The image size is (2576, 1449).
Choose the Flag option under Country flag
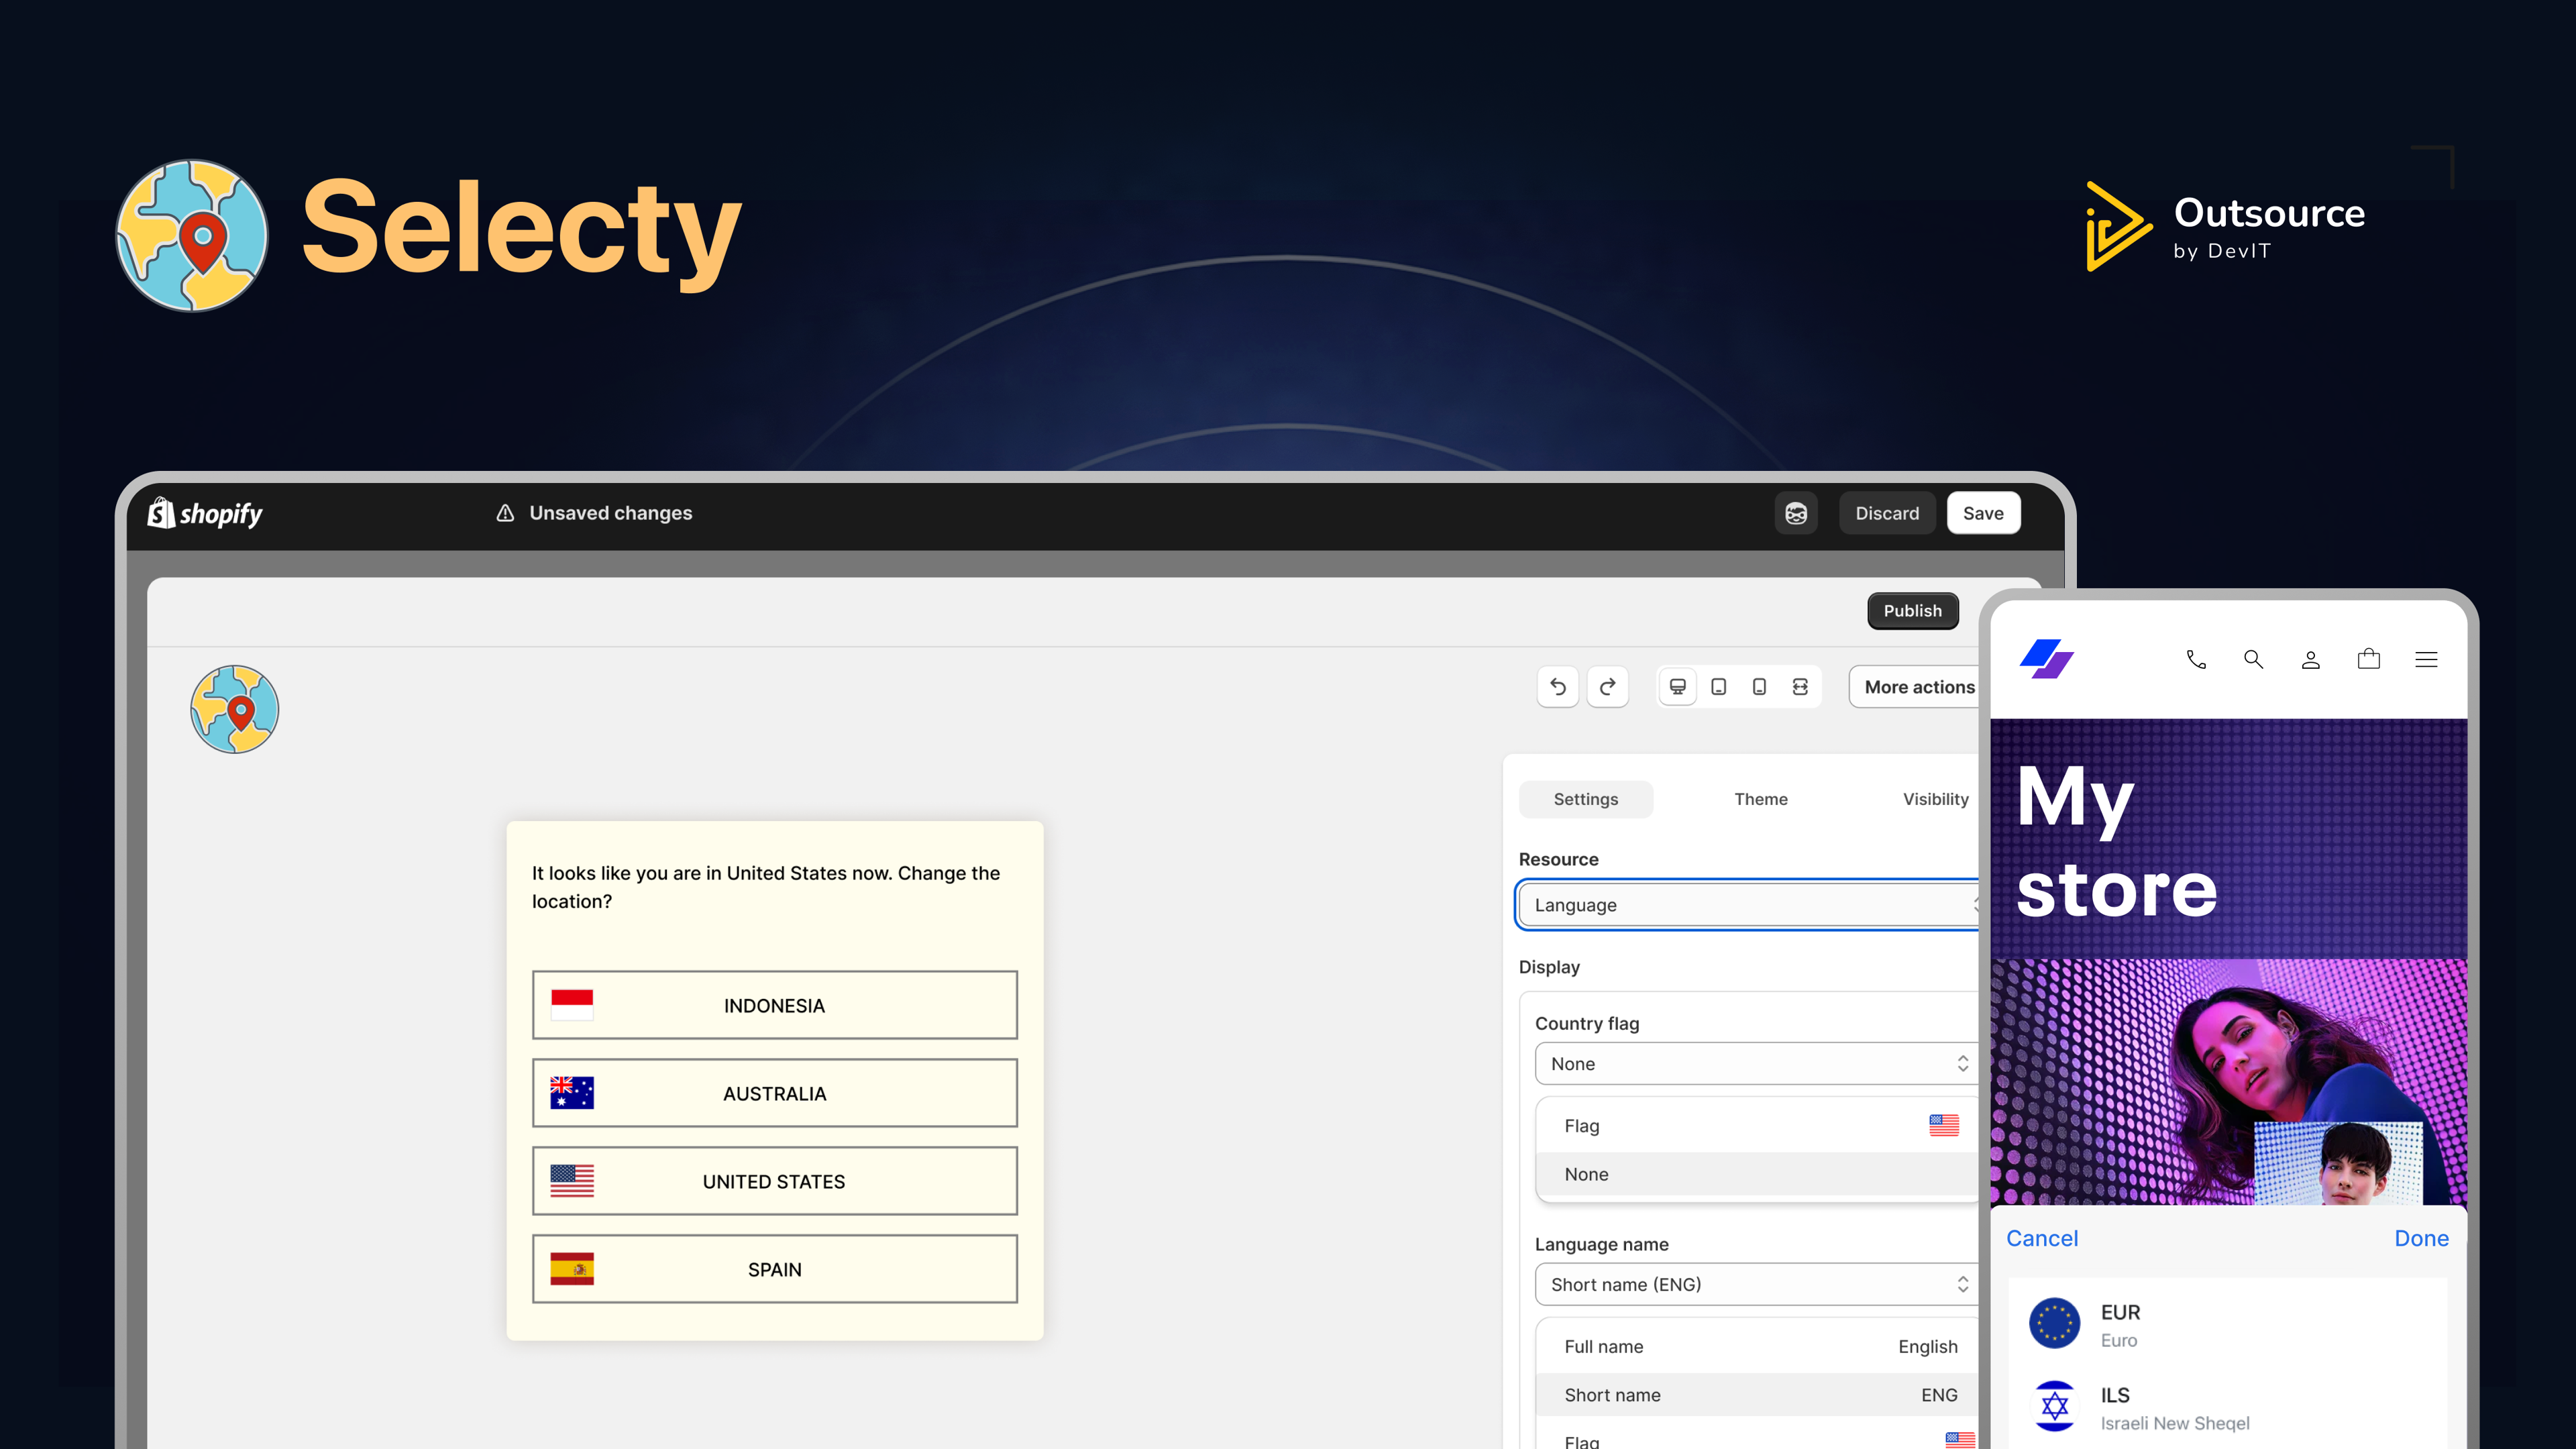(1758, 1126)
